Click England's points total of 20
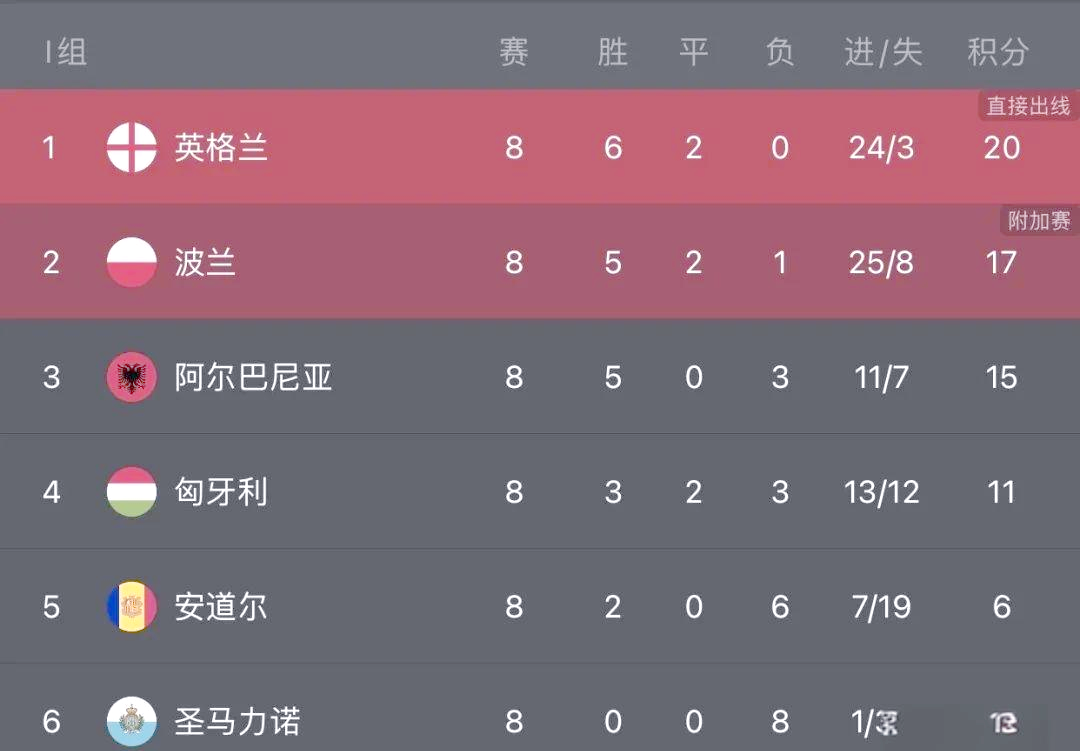The width and height of the screenshot is (1080, 751). point(1002,146)
